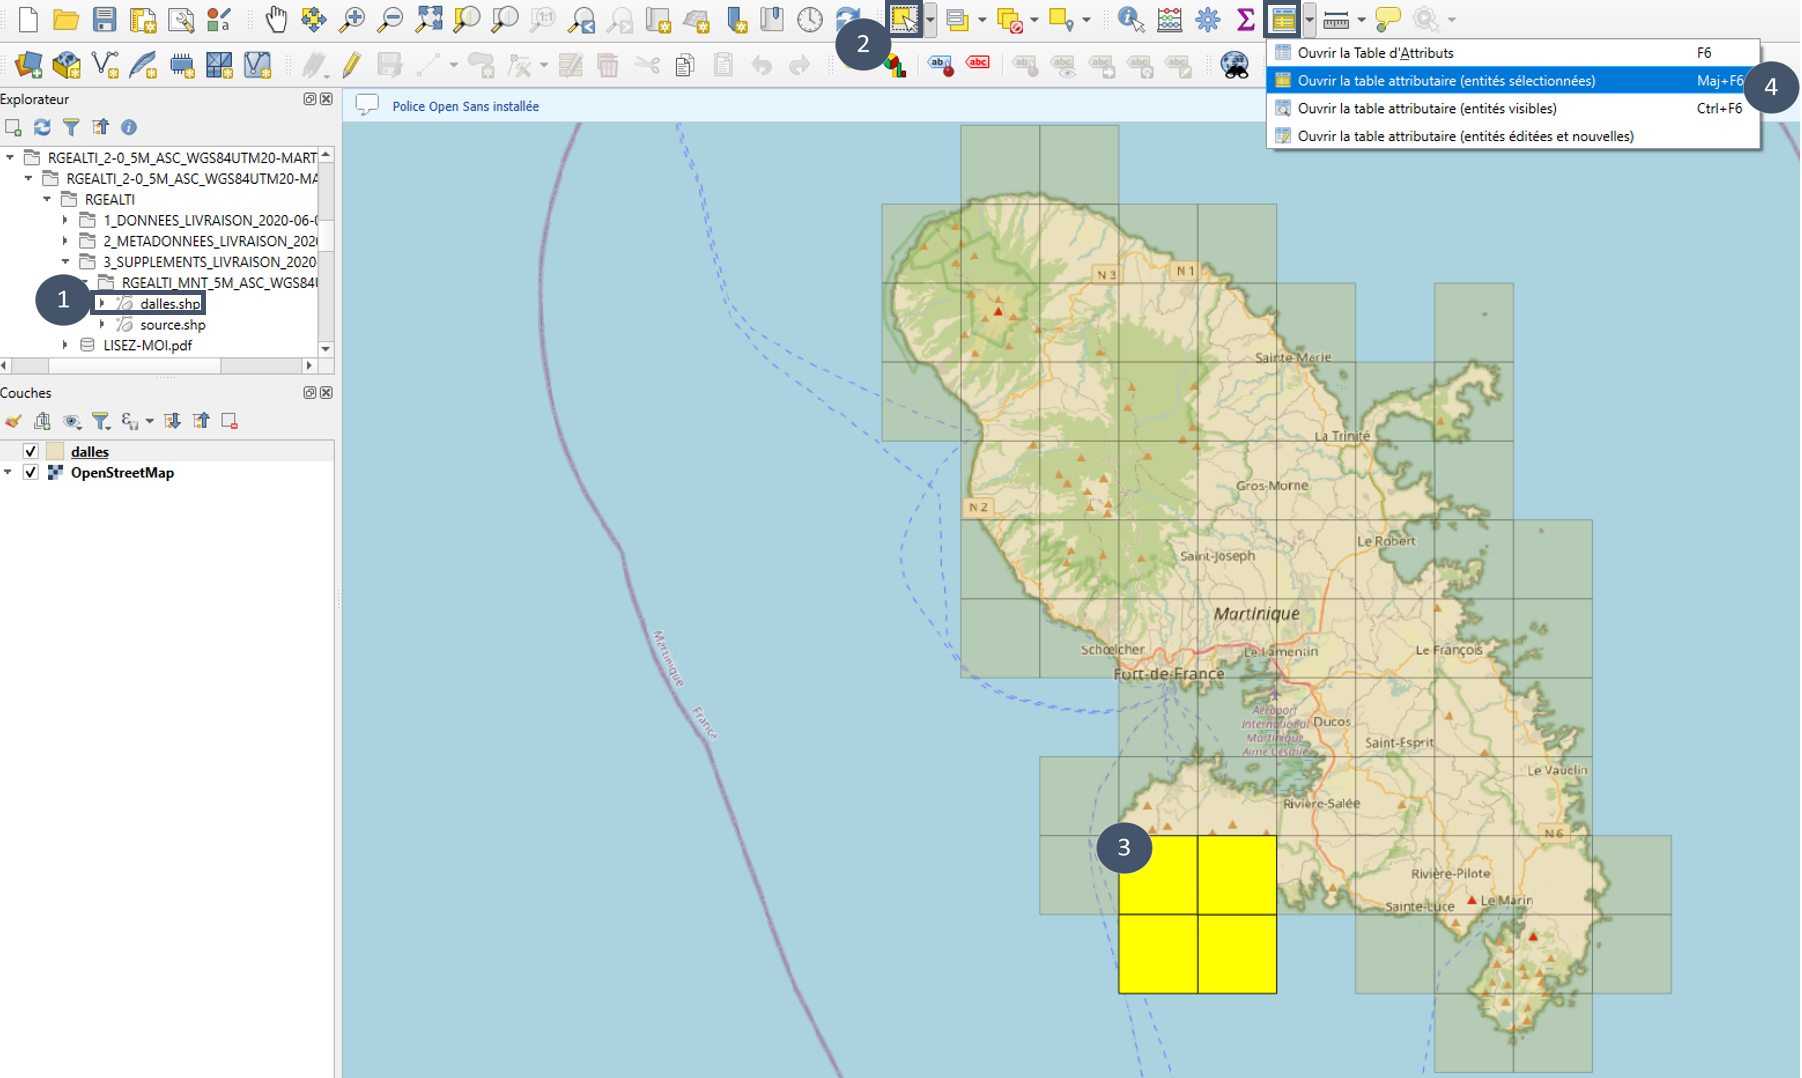Choose attribute table 'entités sélectionnées' menu entry
The height and width of the screenshot is (1078, 1802).
tap(1513, 81)
